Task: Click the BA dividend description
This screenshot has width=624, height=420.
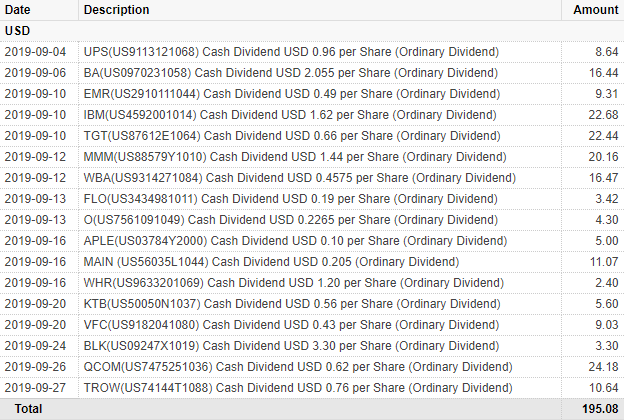Action: tap(291, 73)
